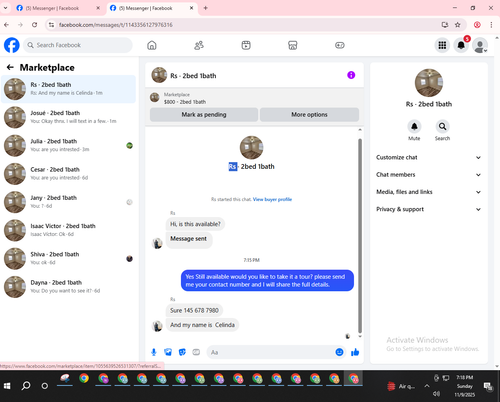Record a voice clip with the microphone
The height and width of the screenshot is (402, 500).
click(x=154, y=352)
